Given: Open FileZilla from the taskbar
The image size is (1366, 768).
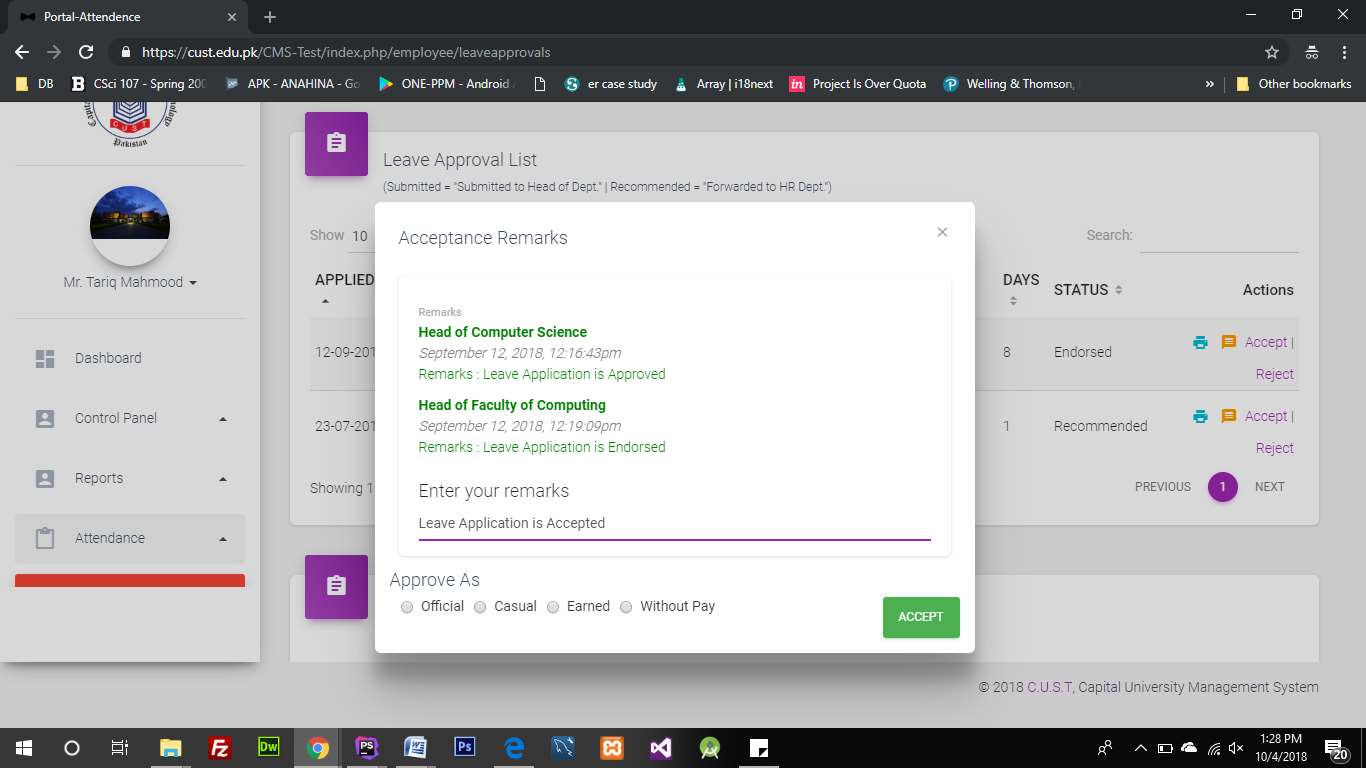Looking at the screenshot, I should point(220,747).
